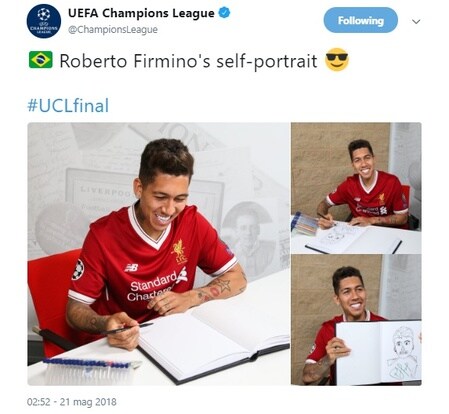Click the Liverpool crest on the large photo shirt
The image size is (449, 414).
tap(179, 251)
